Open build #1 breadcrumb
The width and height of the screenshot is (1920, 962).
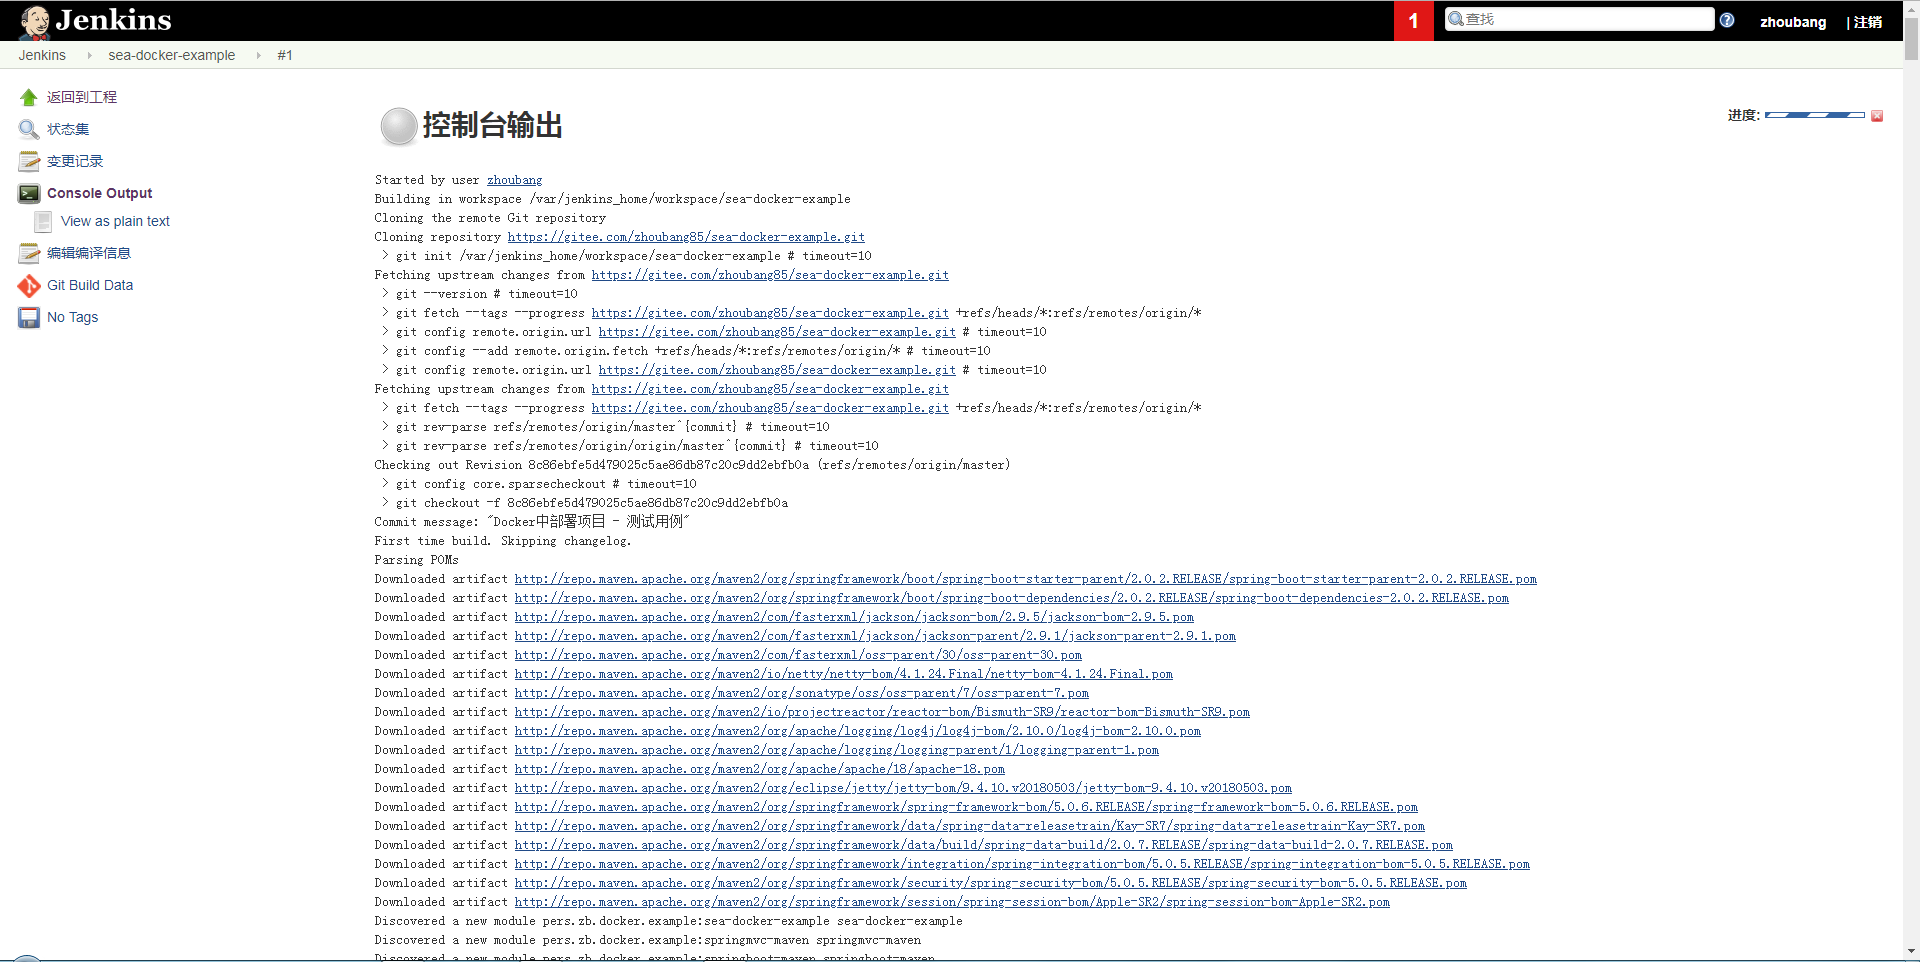tap(285, 55)
